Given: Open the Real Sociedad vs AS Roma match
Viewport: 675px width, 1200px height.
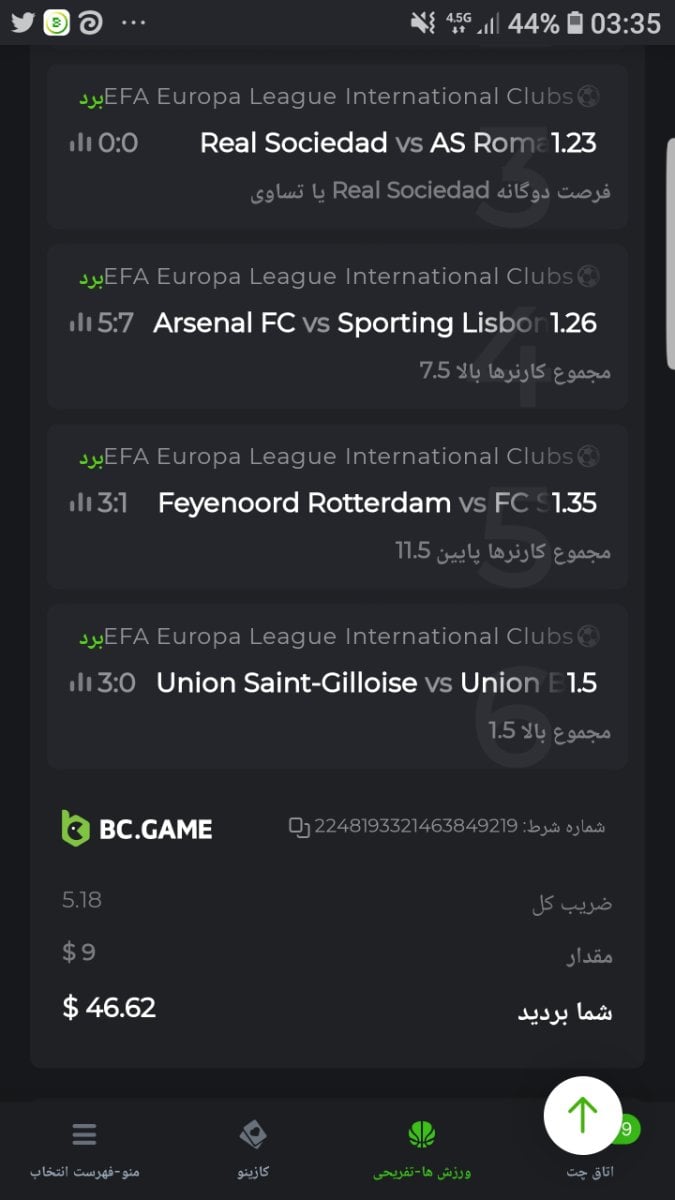Looking at the screenshot, I should pyautogui.click(x=374, y=143).
